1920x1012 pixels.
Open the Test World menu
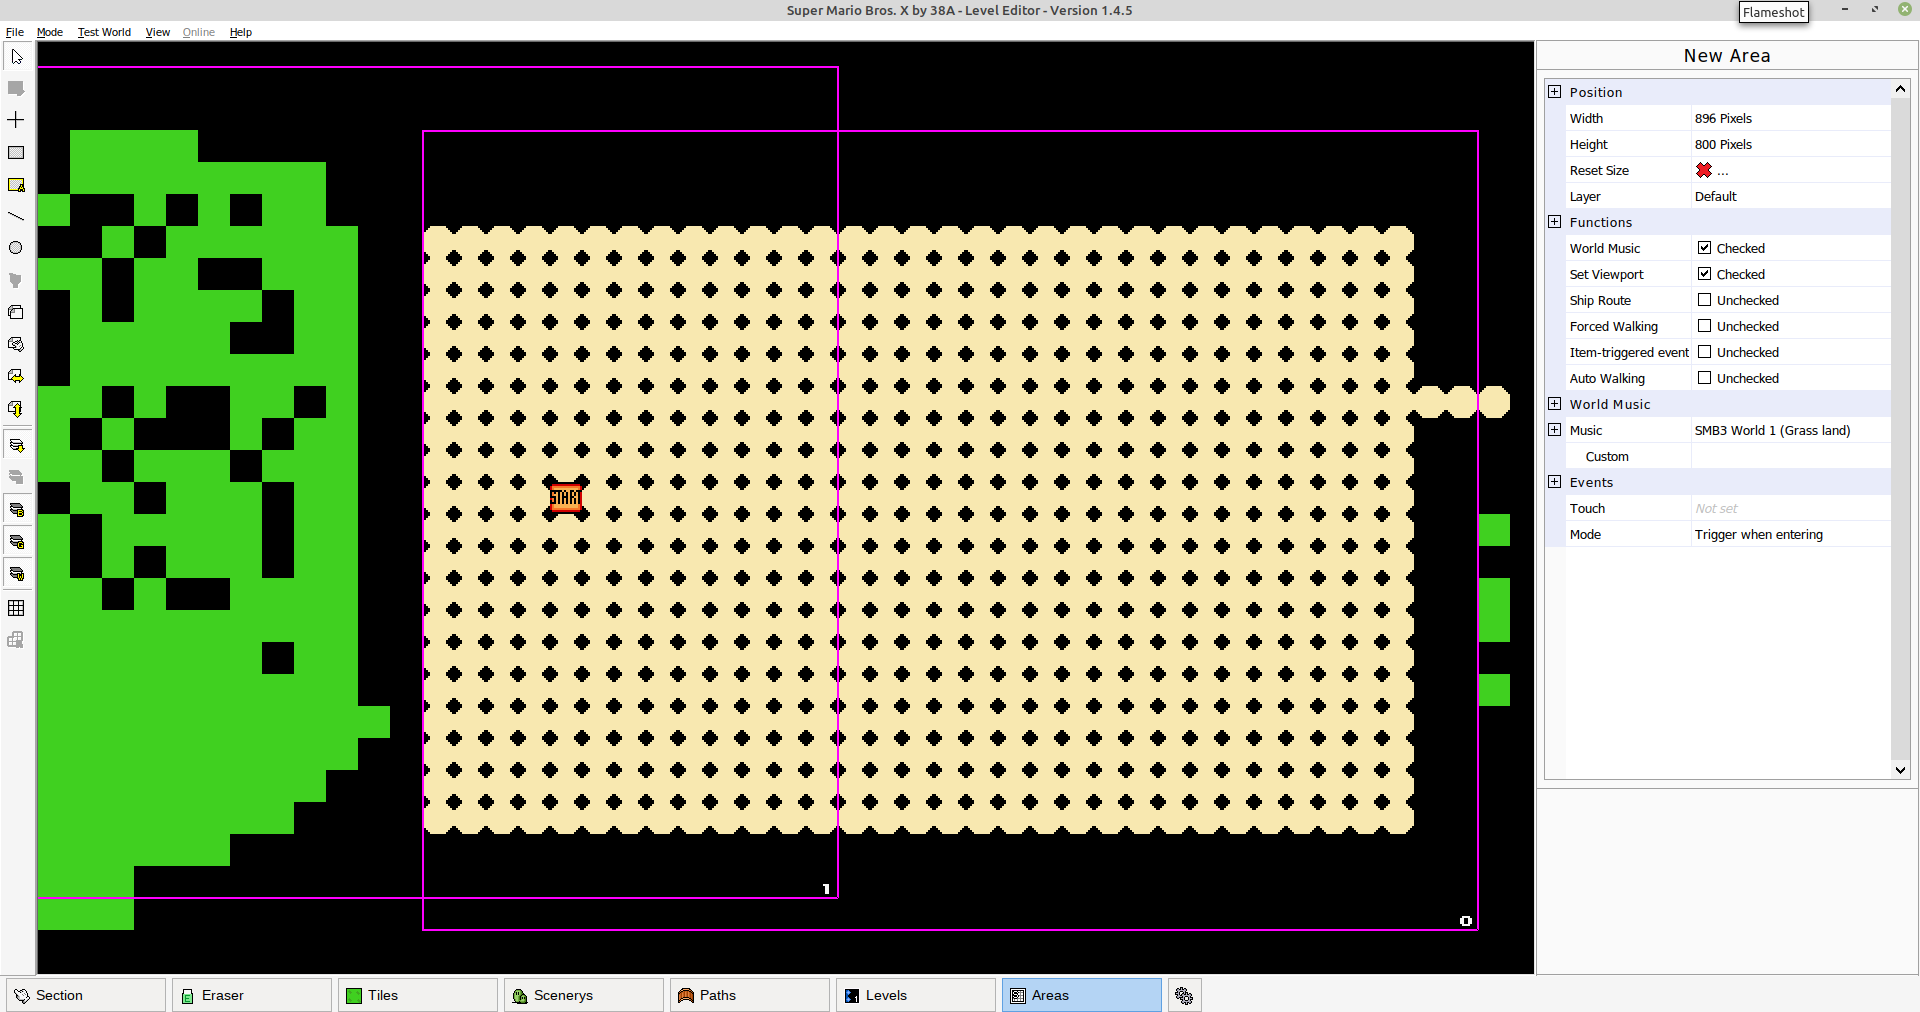click(x=103, y=31)
